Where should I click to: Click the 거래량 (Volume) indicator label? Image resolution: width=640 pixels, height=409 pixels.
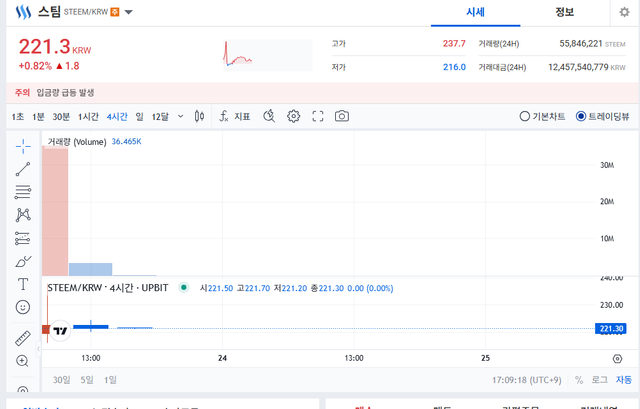pyautogui.click(x=77, y=142)
